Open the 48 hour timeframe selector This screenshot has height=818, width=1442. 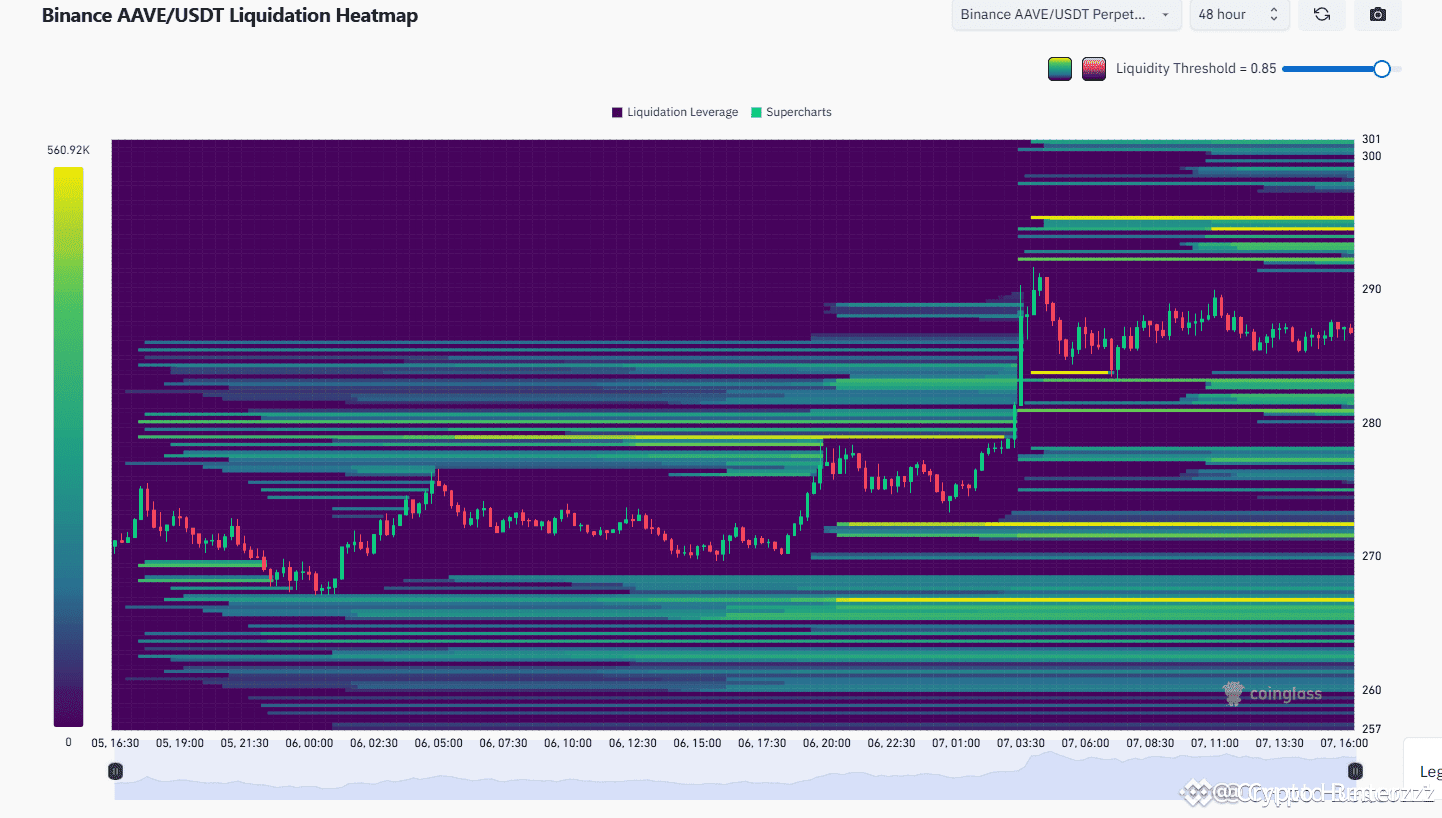pos(1238,14)
